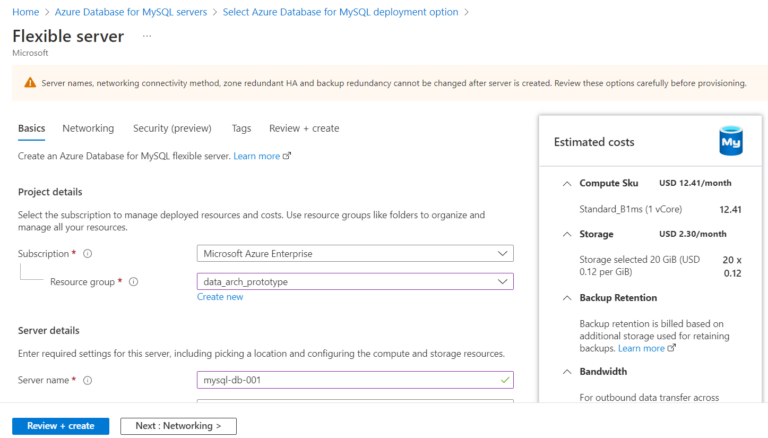Click the info icon next to Server name
This screenshot has height=438, width=768.
coord(88,381)
